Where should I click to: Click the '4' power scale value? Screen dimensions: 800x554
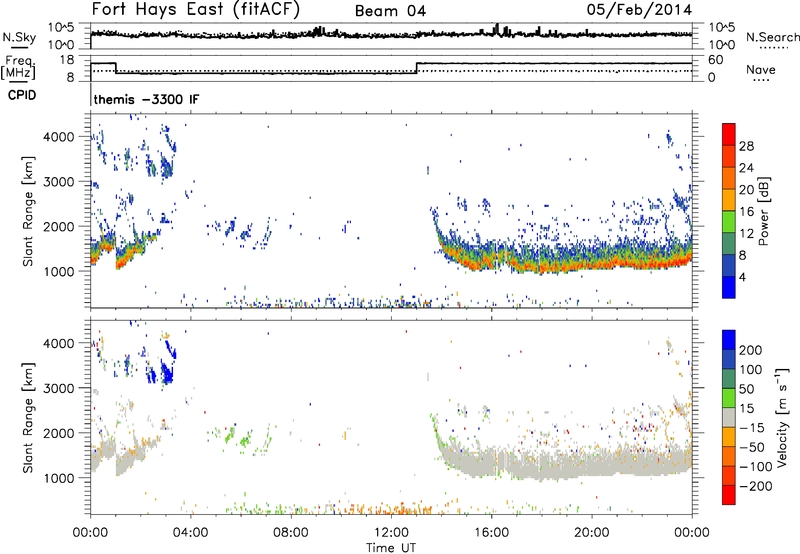pyautogui.click(x=742, y=277)
